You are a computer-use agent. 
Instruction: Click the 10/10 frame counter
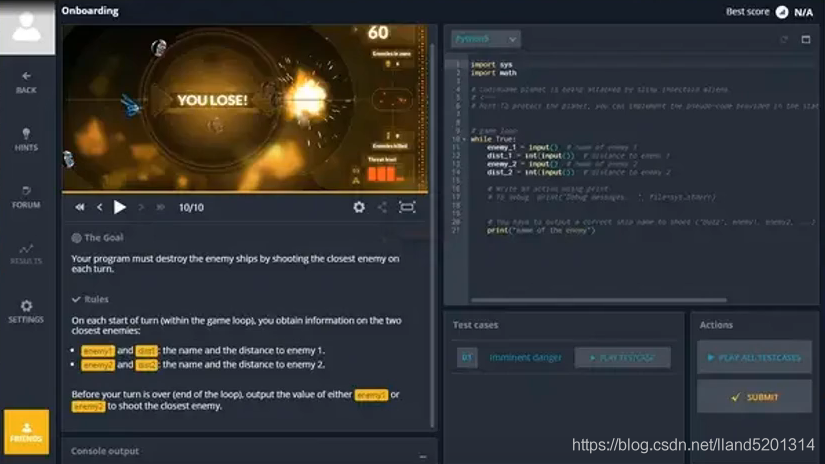(x=191, y=207)
